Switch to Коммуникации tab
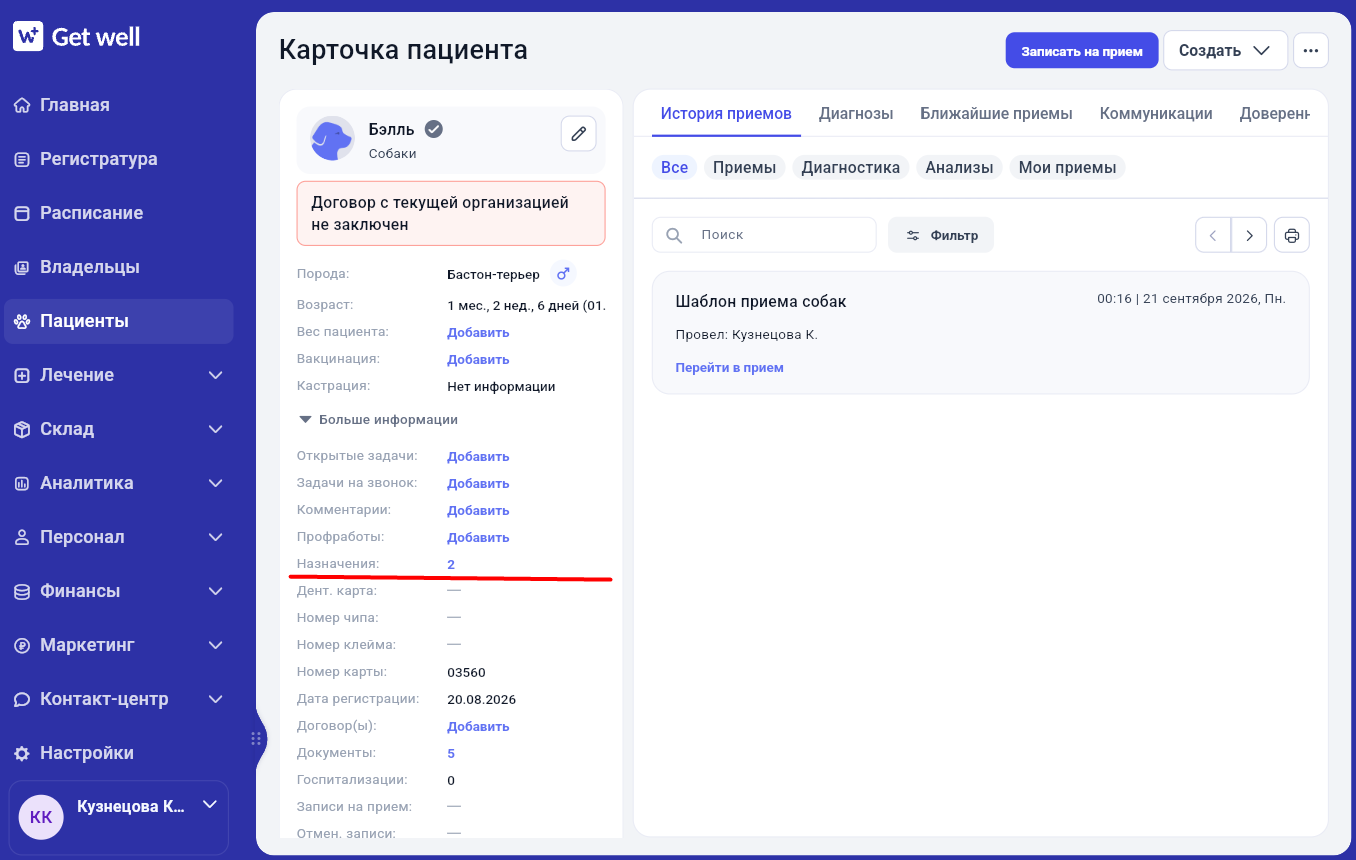 1156,114
